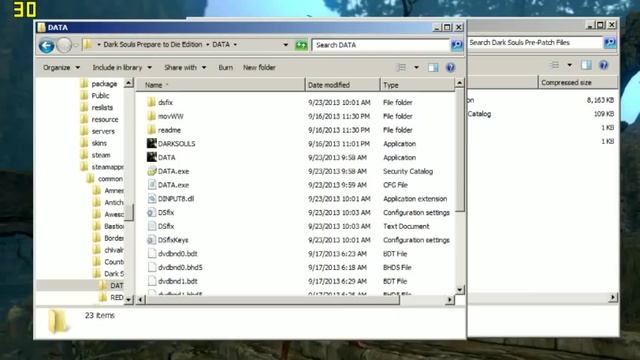Select the dvdbnd0.bhd5 file icon
The width and height of the screenshot is (640, 360).
tap(151, 267)
